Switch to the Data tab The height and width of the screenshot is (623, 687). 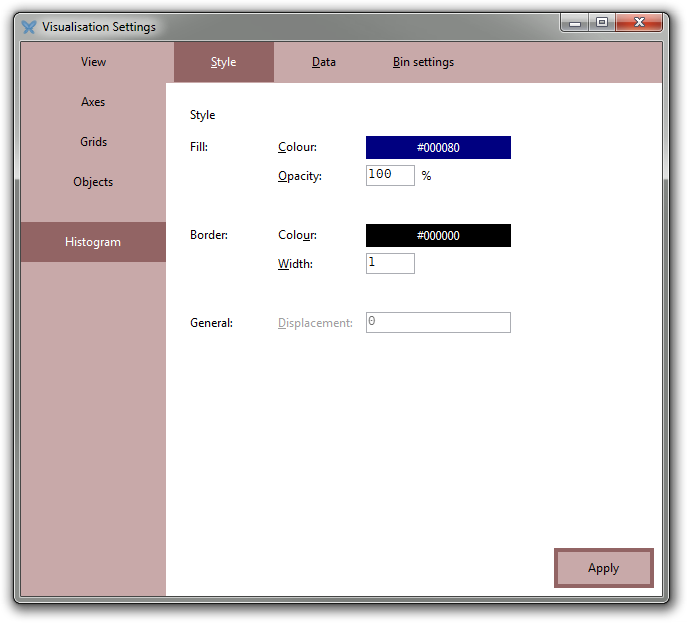coord(323,62)
